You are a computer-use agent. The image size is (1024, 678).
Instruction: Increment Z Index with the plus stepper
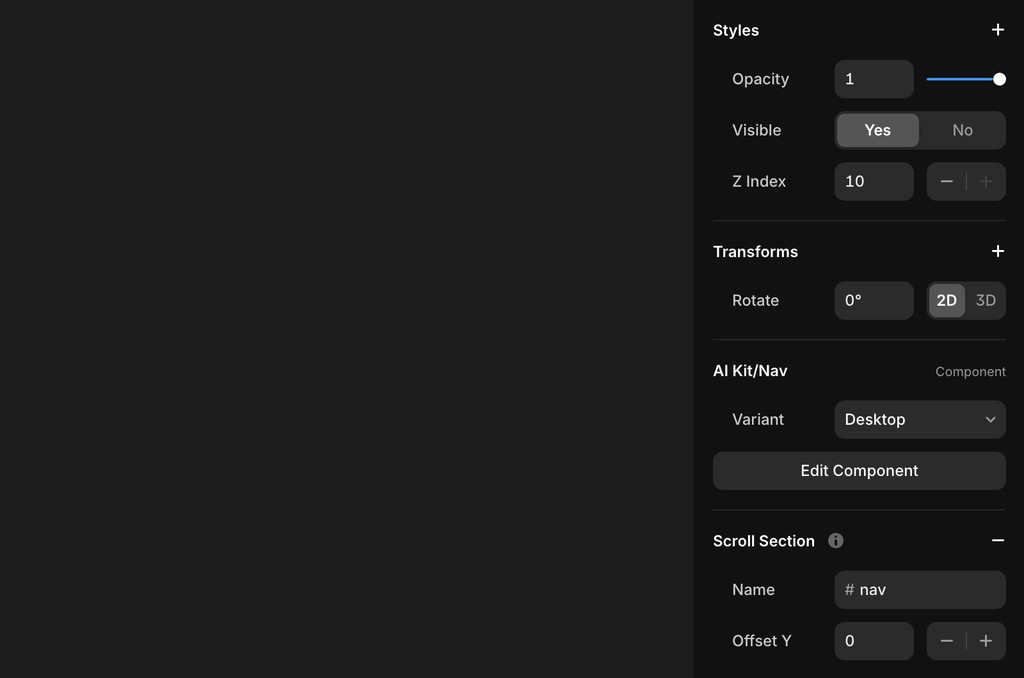click(x=986, y=181)
